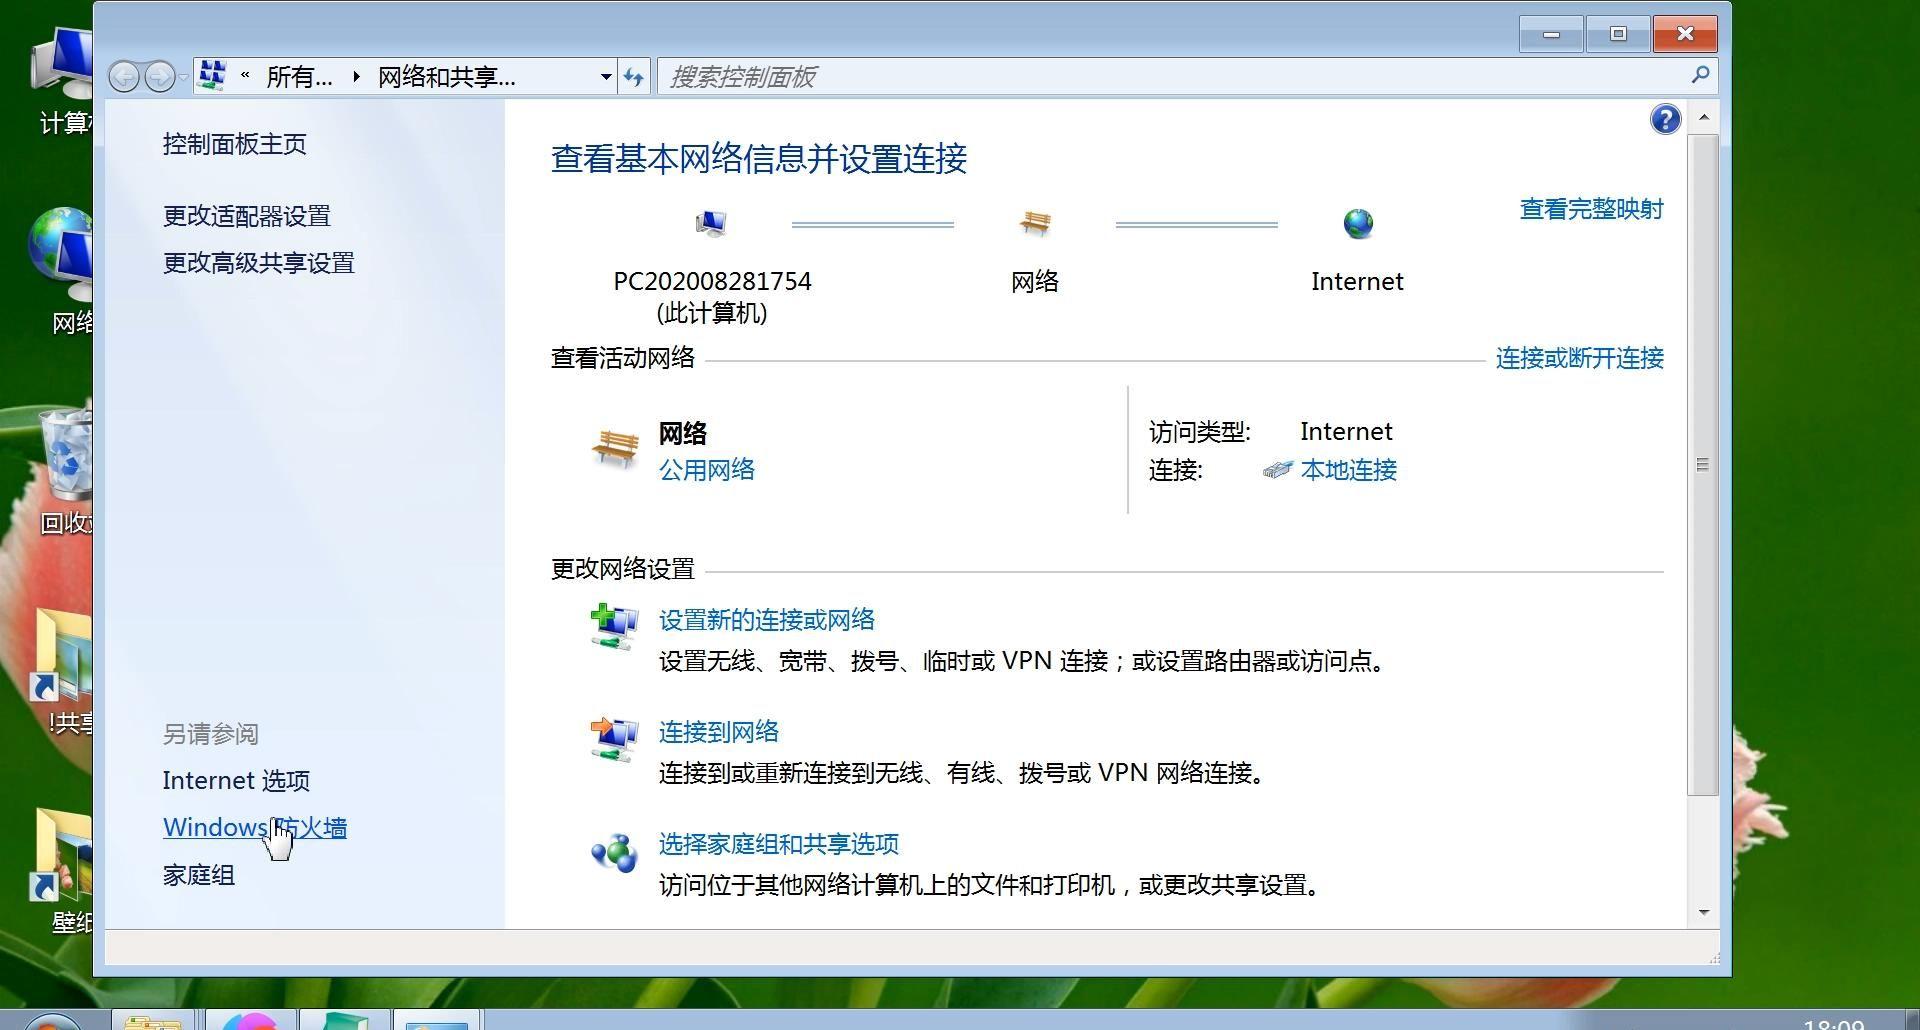Viewport: 1920px width, 1030px height.
Task: Expand the arrow after 所有... breadcrumb
Action: 356,77
